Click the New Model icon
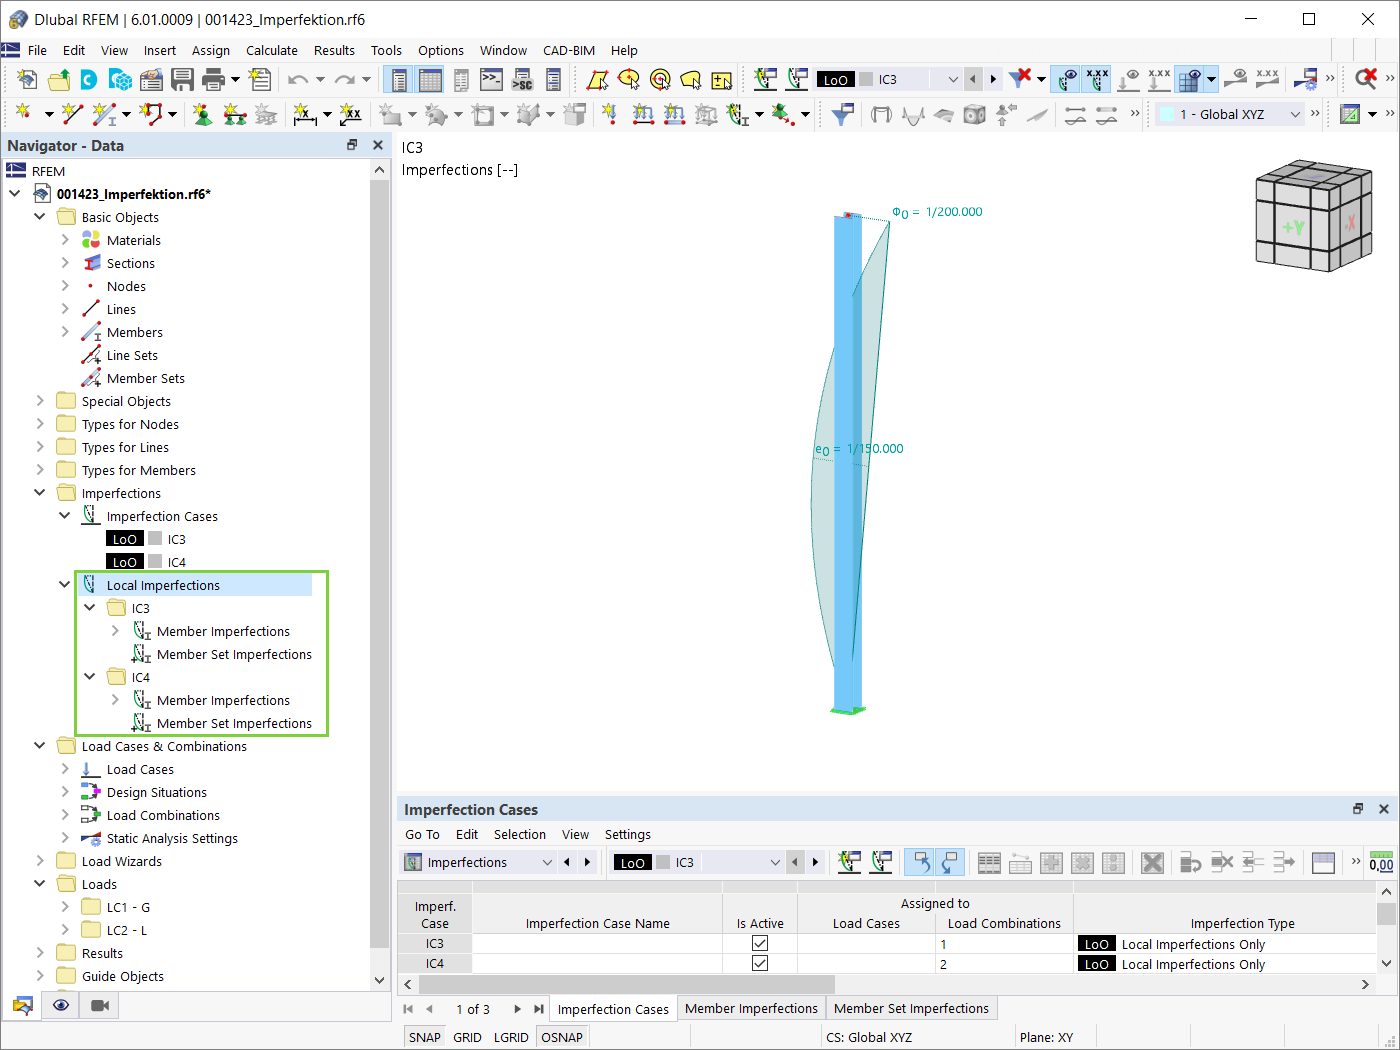Viewport: 1400px width, 1050px height. point(27,79)
